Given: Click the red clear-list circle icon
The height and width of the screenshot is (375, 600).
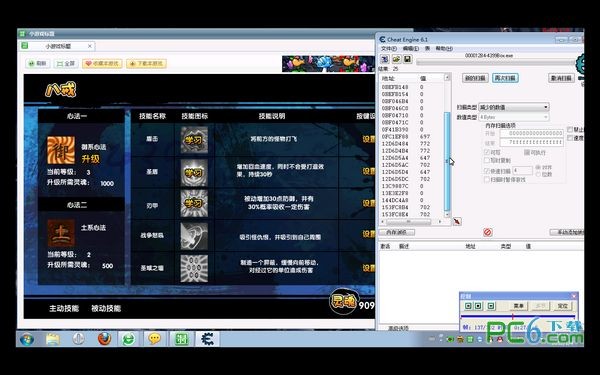Looking at the screenshot, I should (488, 232).
